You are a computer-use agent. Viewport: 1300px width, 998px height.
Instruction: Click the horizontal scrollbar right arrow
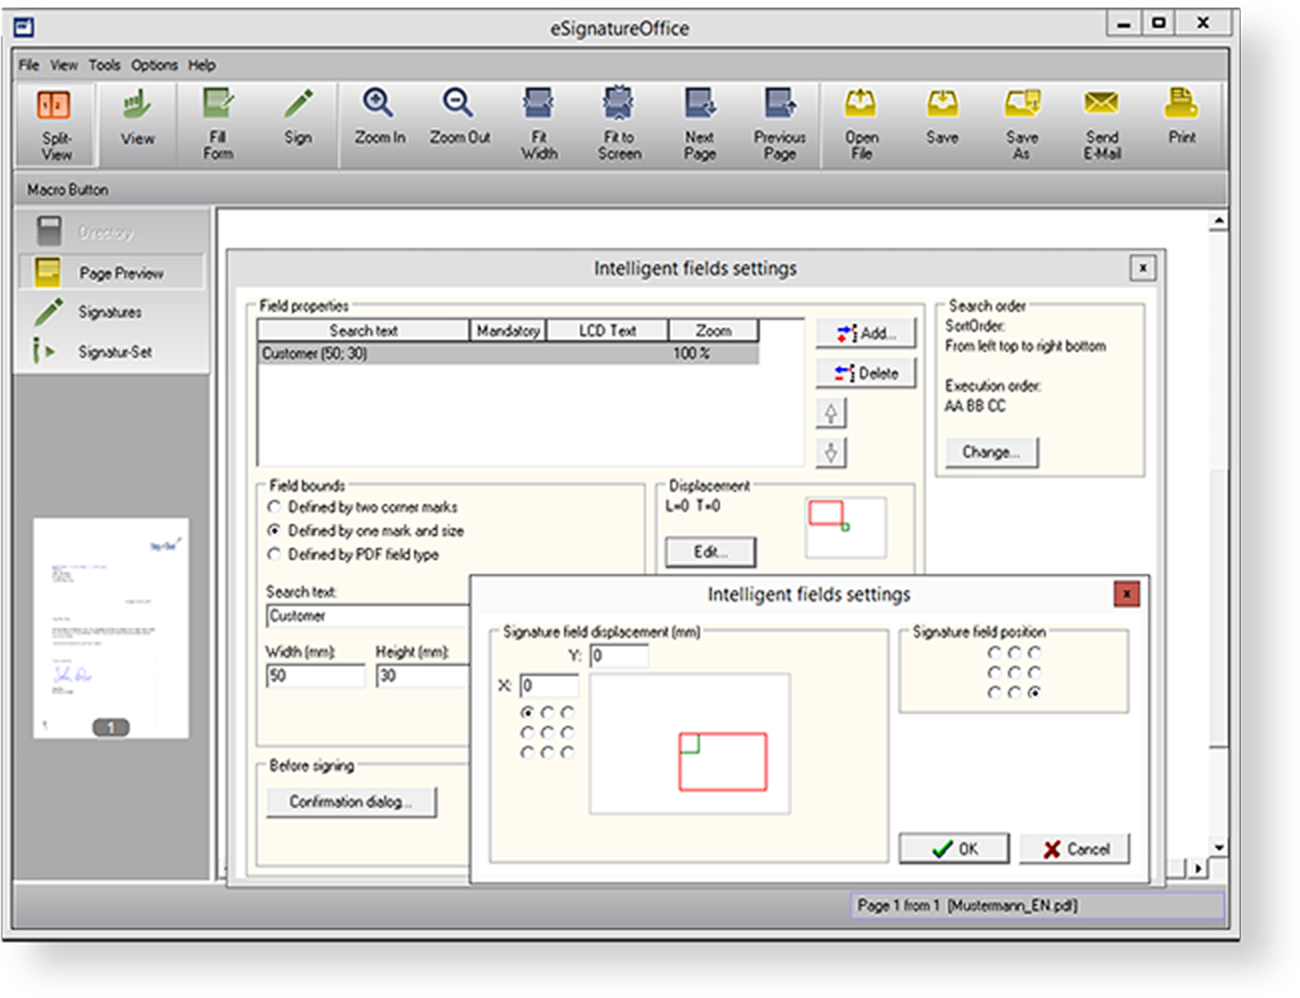pyautogui.click(x=1198, y=869)
